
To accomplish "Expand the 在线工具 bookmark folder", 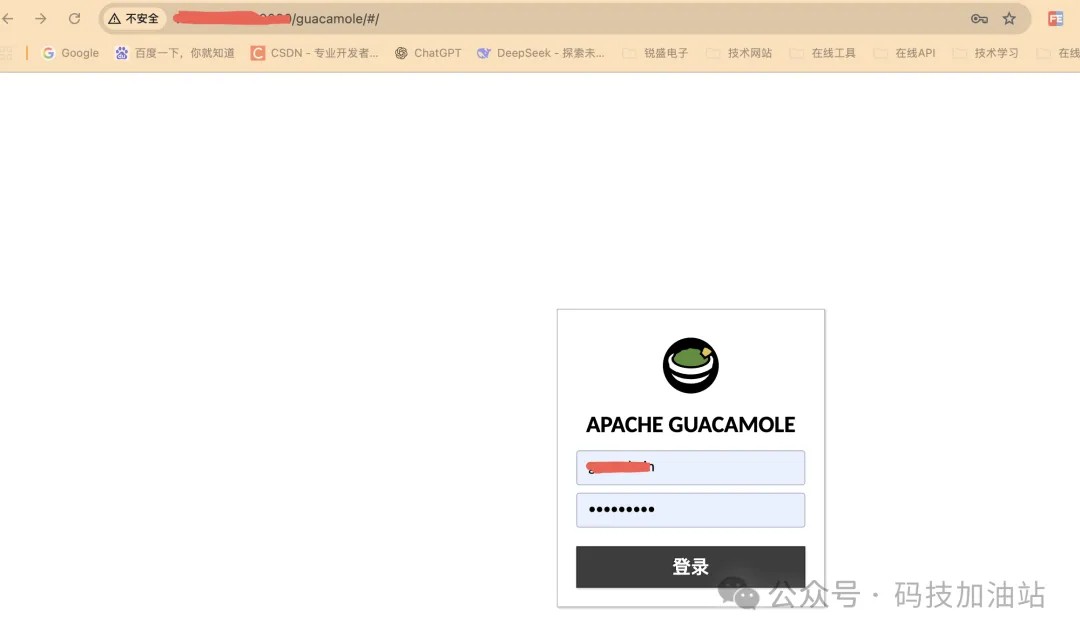I will (822, 53).
